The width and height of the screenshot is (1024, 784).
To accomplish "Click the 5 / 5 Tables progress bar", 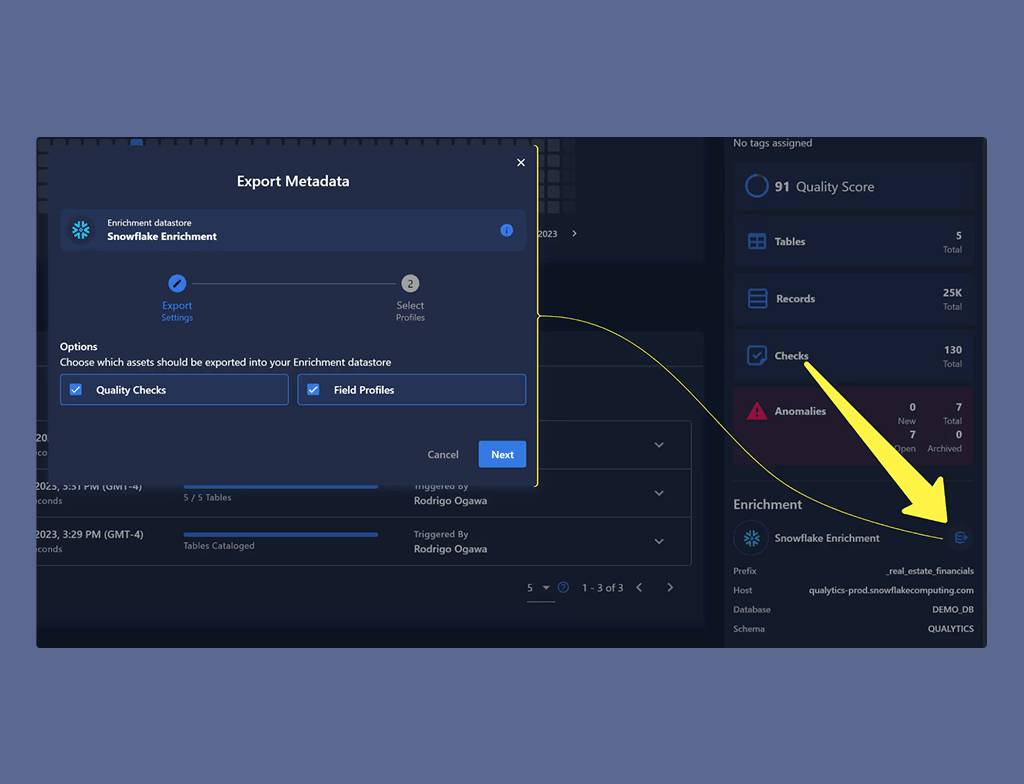I will click(x=281, y=487).
